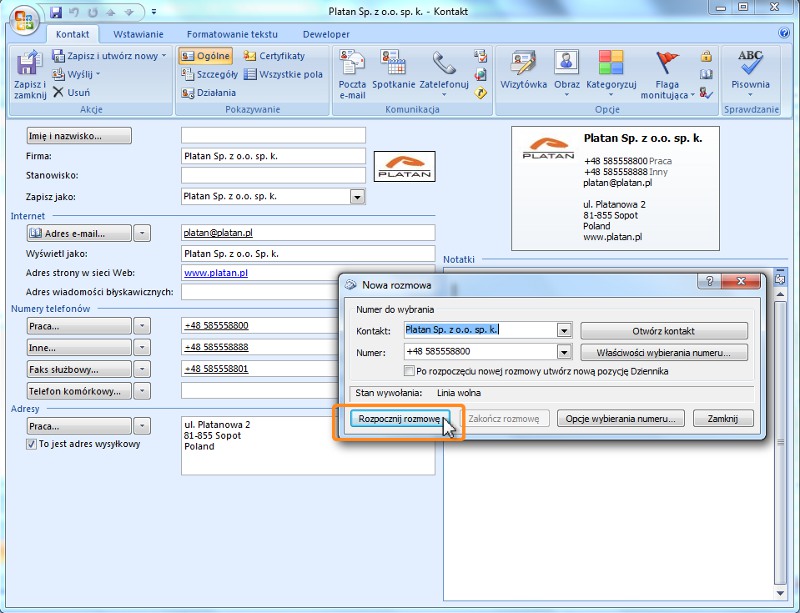Screen dimensions: 800x613
Task: Expand the Numer combo box in dialog
Action: (564, 352)
